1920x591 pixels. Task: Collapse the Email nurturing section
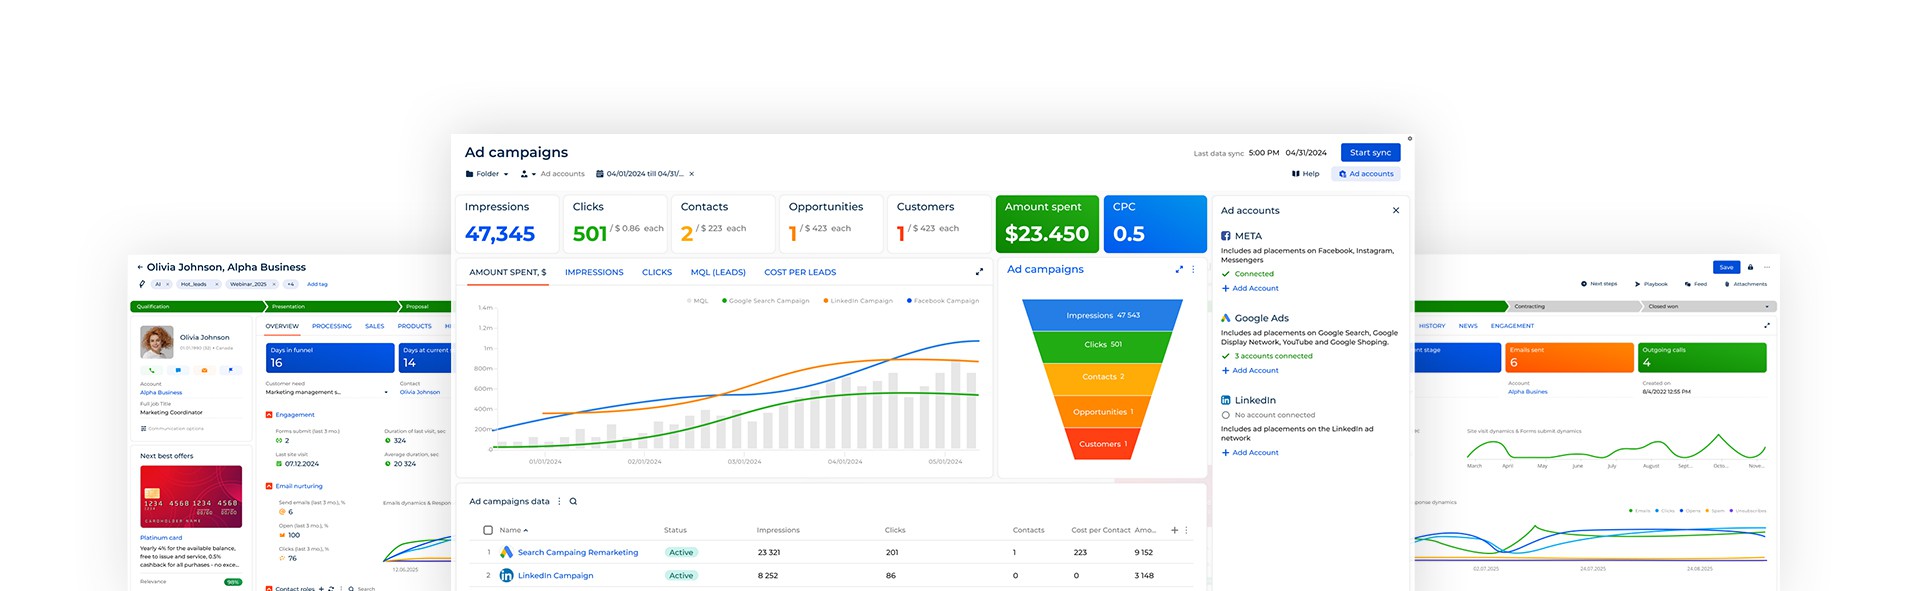269,486
